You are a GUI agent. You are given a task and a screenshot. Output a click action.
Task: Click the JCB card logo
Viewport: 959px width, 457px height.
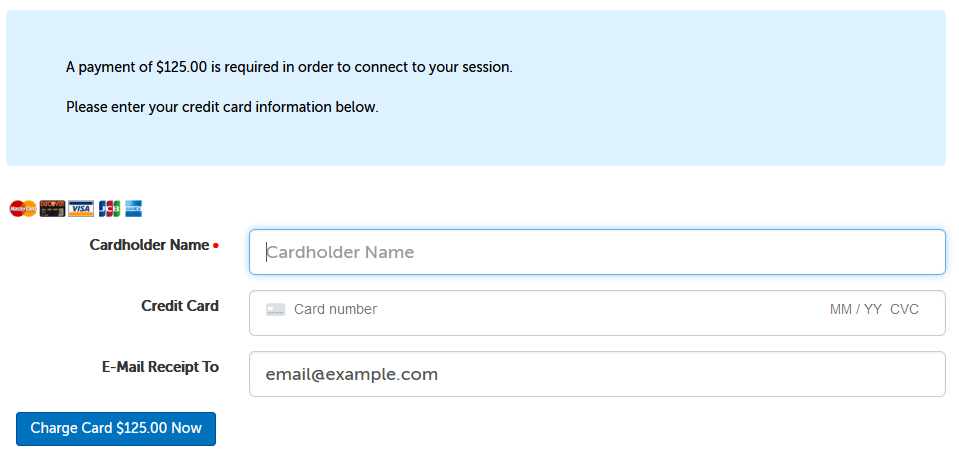(109, 209)
